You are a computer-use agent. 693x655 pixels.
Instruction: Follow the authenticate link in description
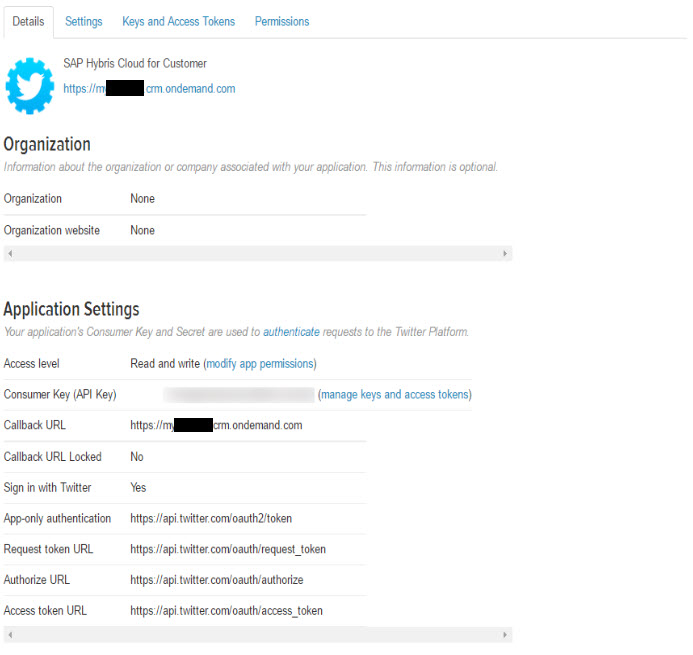[x=291, y=332]
